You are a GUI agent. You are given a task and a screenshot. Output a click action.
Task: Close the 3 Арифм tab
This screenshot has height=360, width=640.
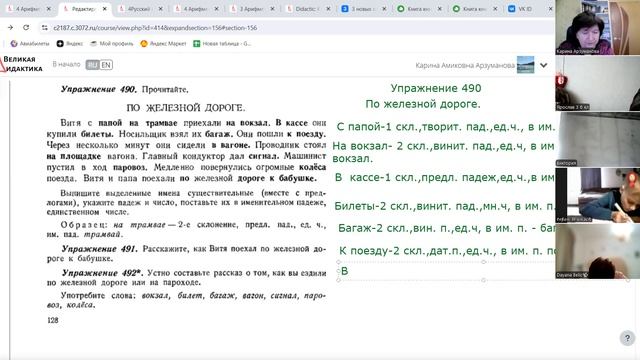(272, 9)
